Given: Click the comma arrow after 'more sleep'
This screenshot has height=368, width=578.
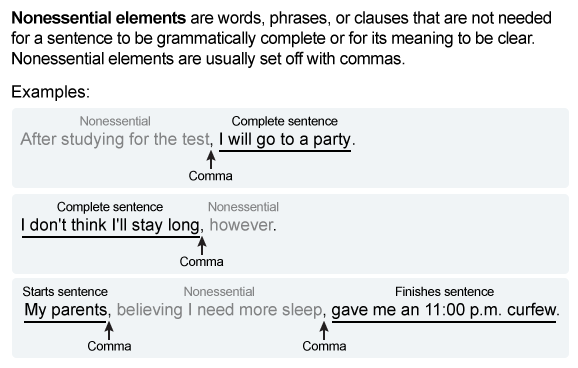Looking at the screenshot, I should [324, 330].
